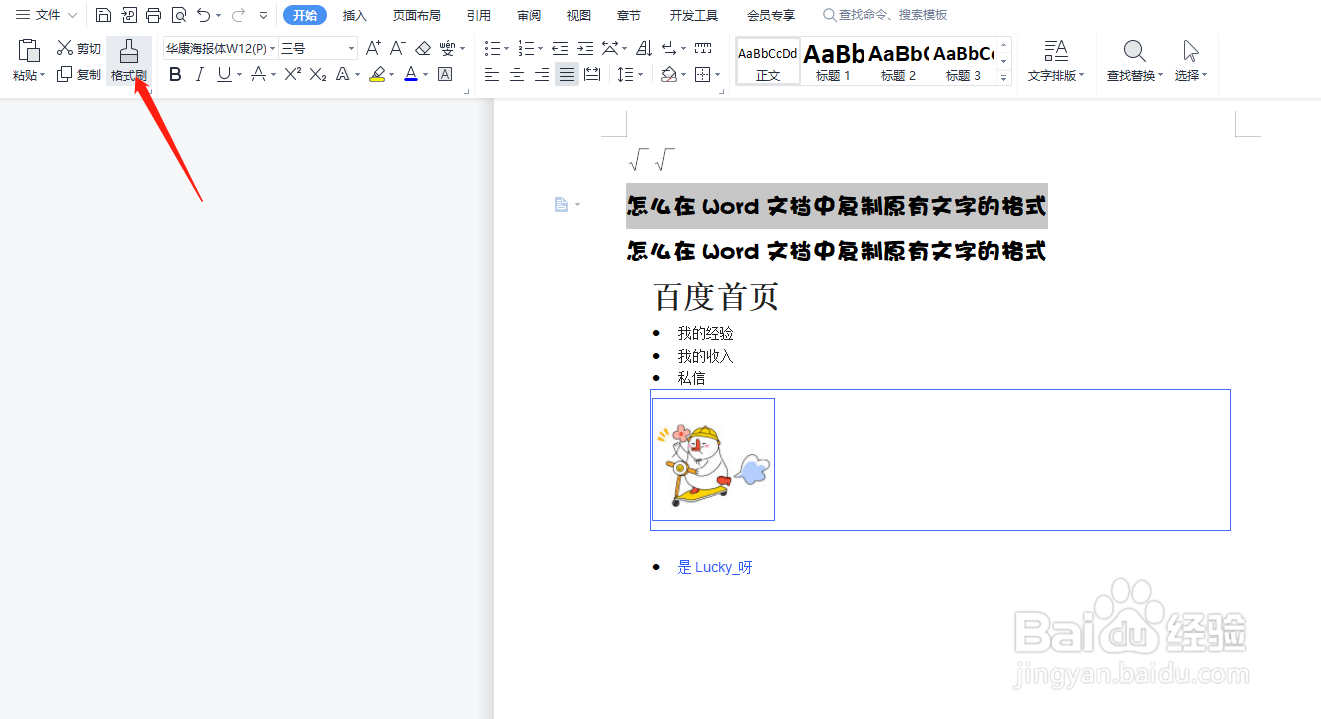Decrease the paragraph indent

pos(560,48)
